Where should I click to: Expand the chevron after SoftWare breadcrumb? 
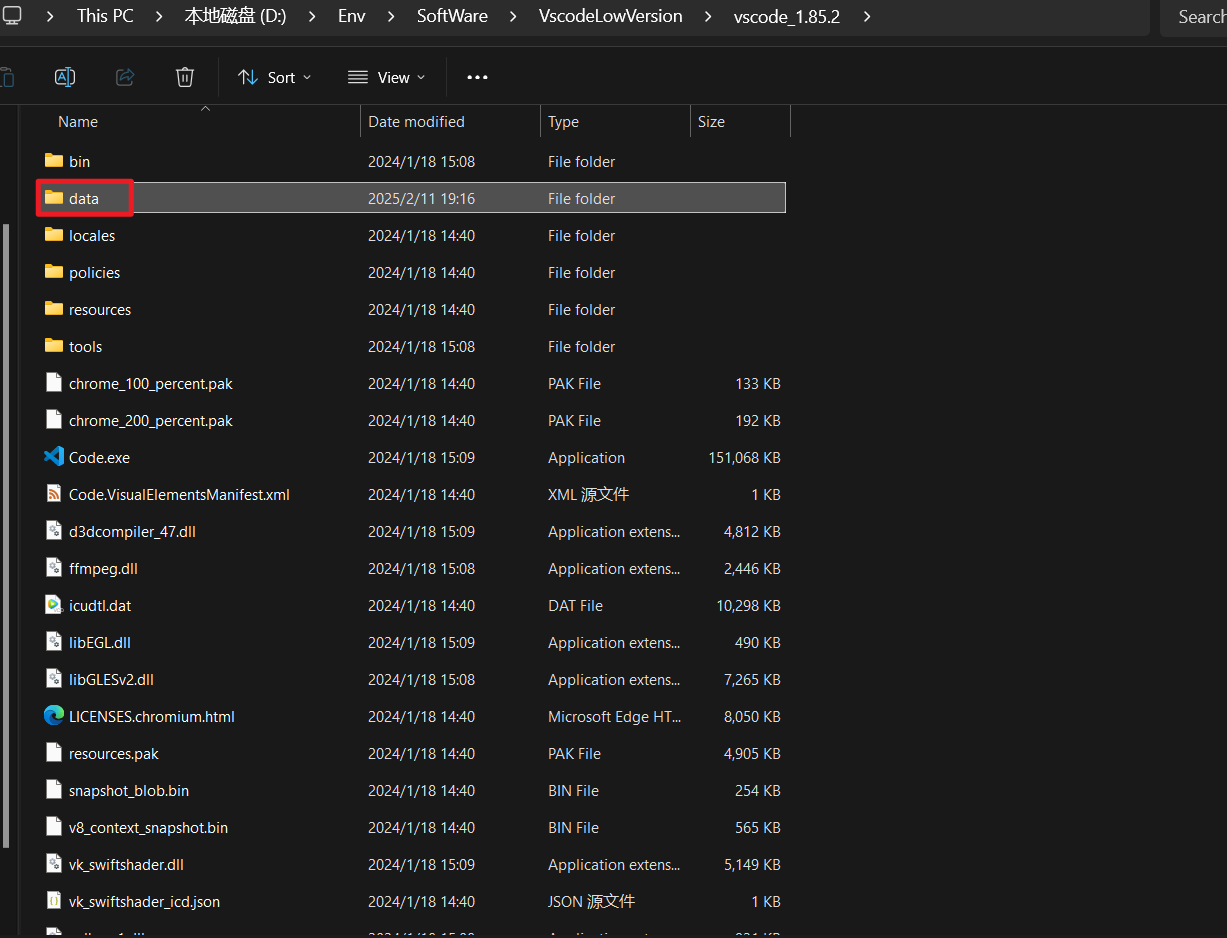click(x=513, y=16)
